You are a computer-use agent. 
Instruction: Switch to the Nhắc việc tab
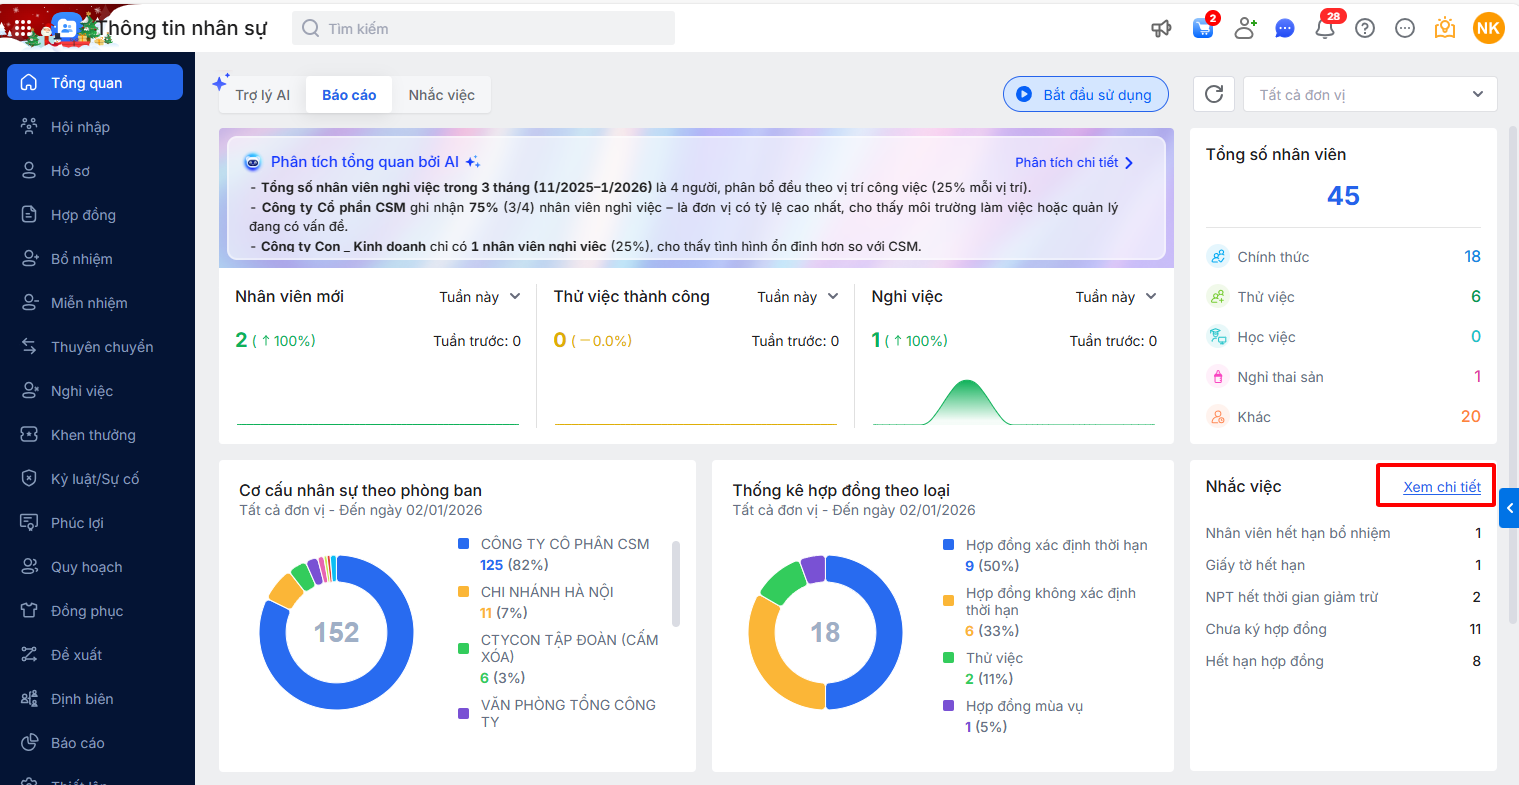click(x=441, y=95)
